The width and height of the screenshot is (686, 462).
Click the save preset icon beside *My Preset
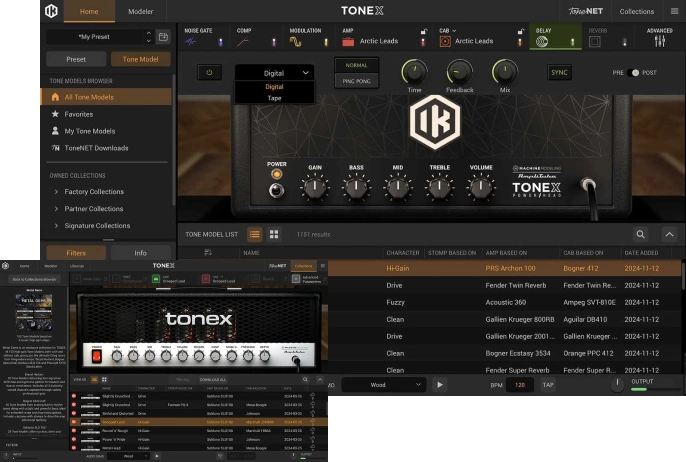click(163, 37)
